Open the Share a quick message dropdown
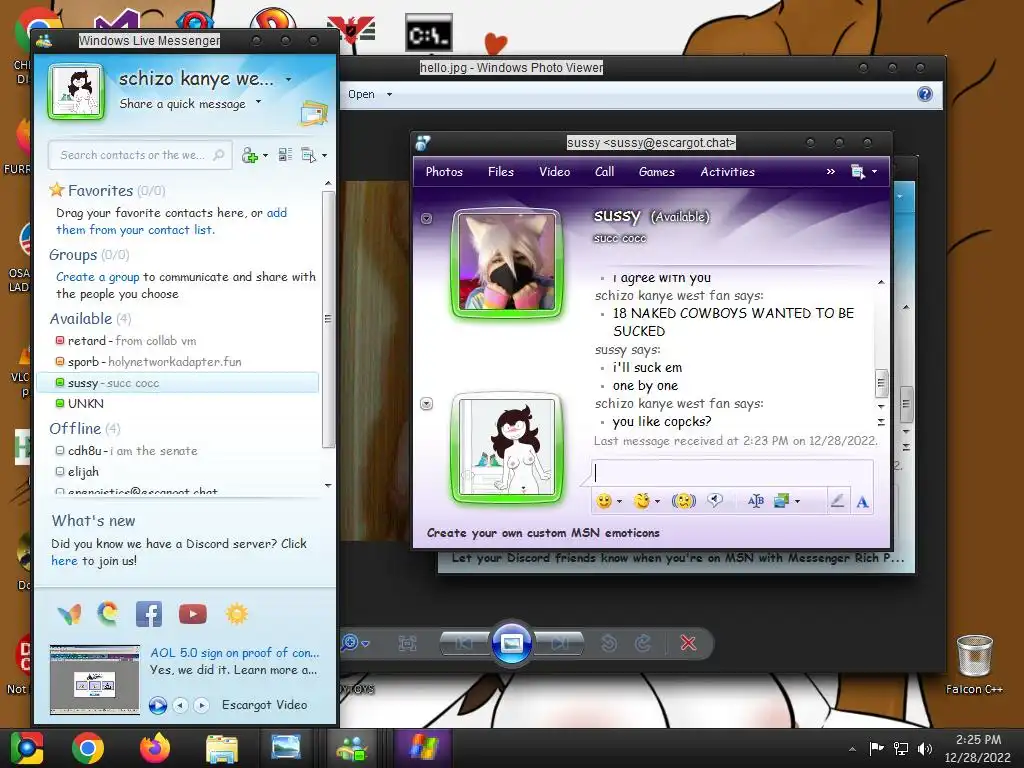 (x=258, y=102)
